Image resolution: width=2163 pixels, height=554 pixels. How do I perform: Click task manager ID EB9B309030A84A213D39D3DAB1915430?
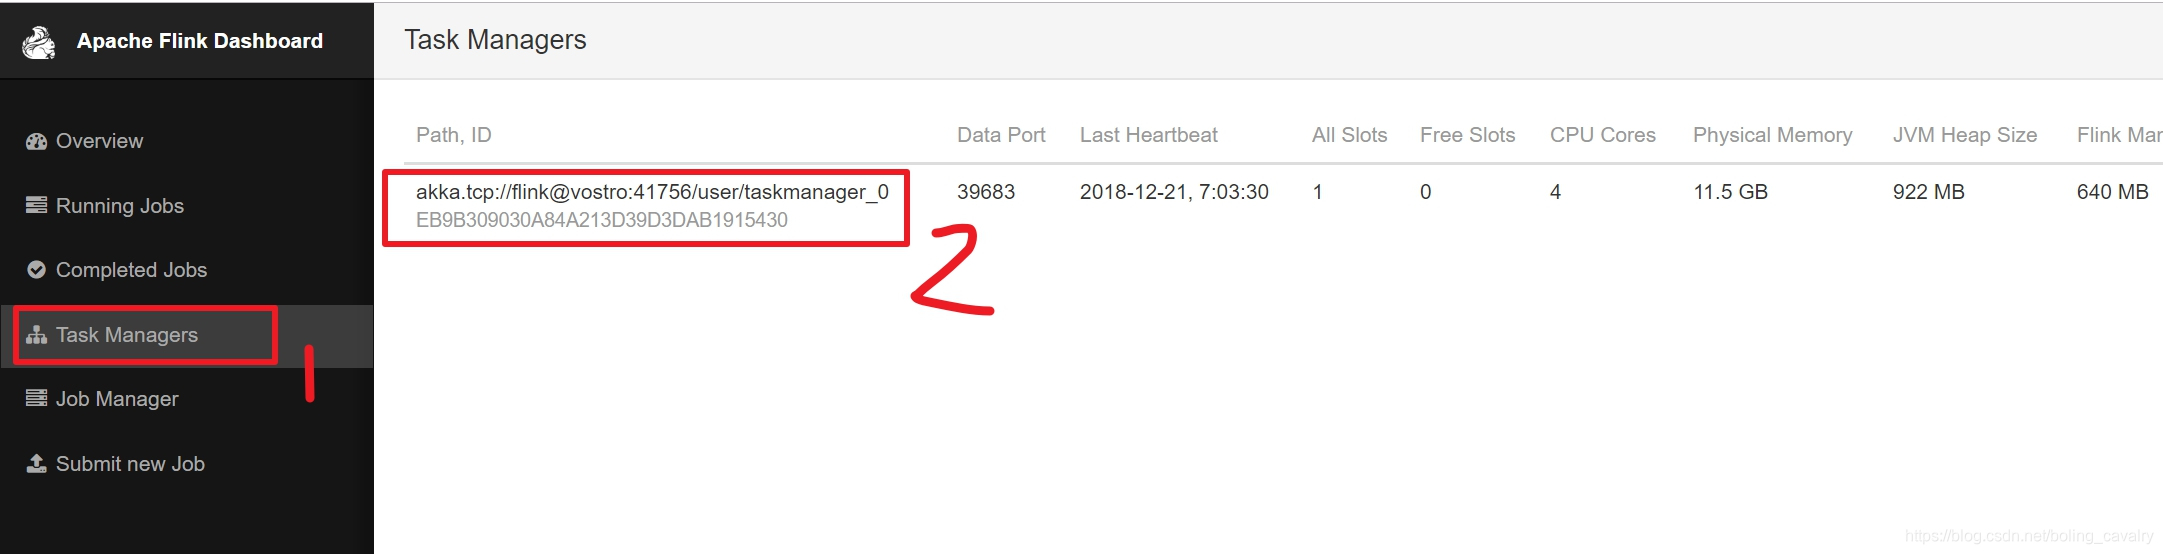[601, 220]
